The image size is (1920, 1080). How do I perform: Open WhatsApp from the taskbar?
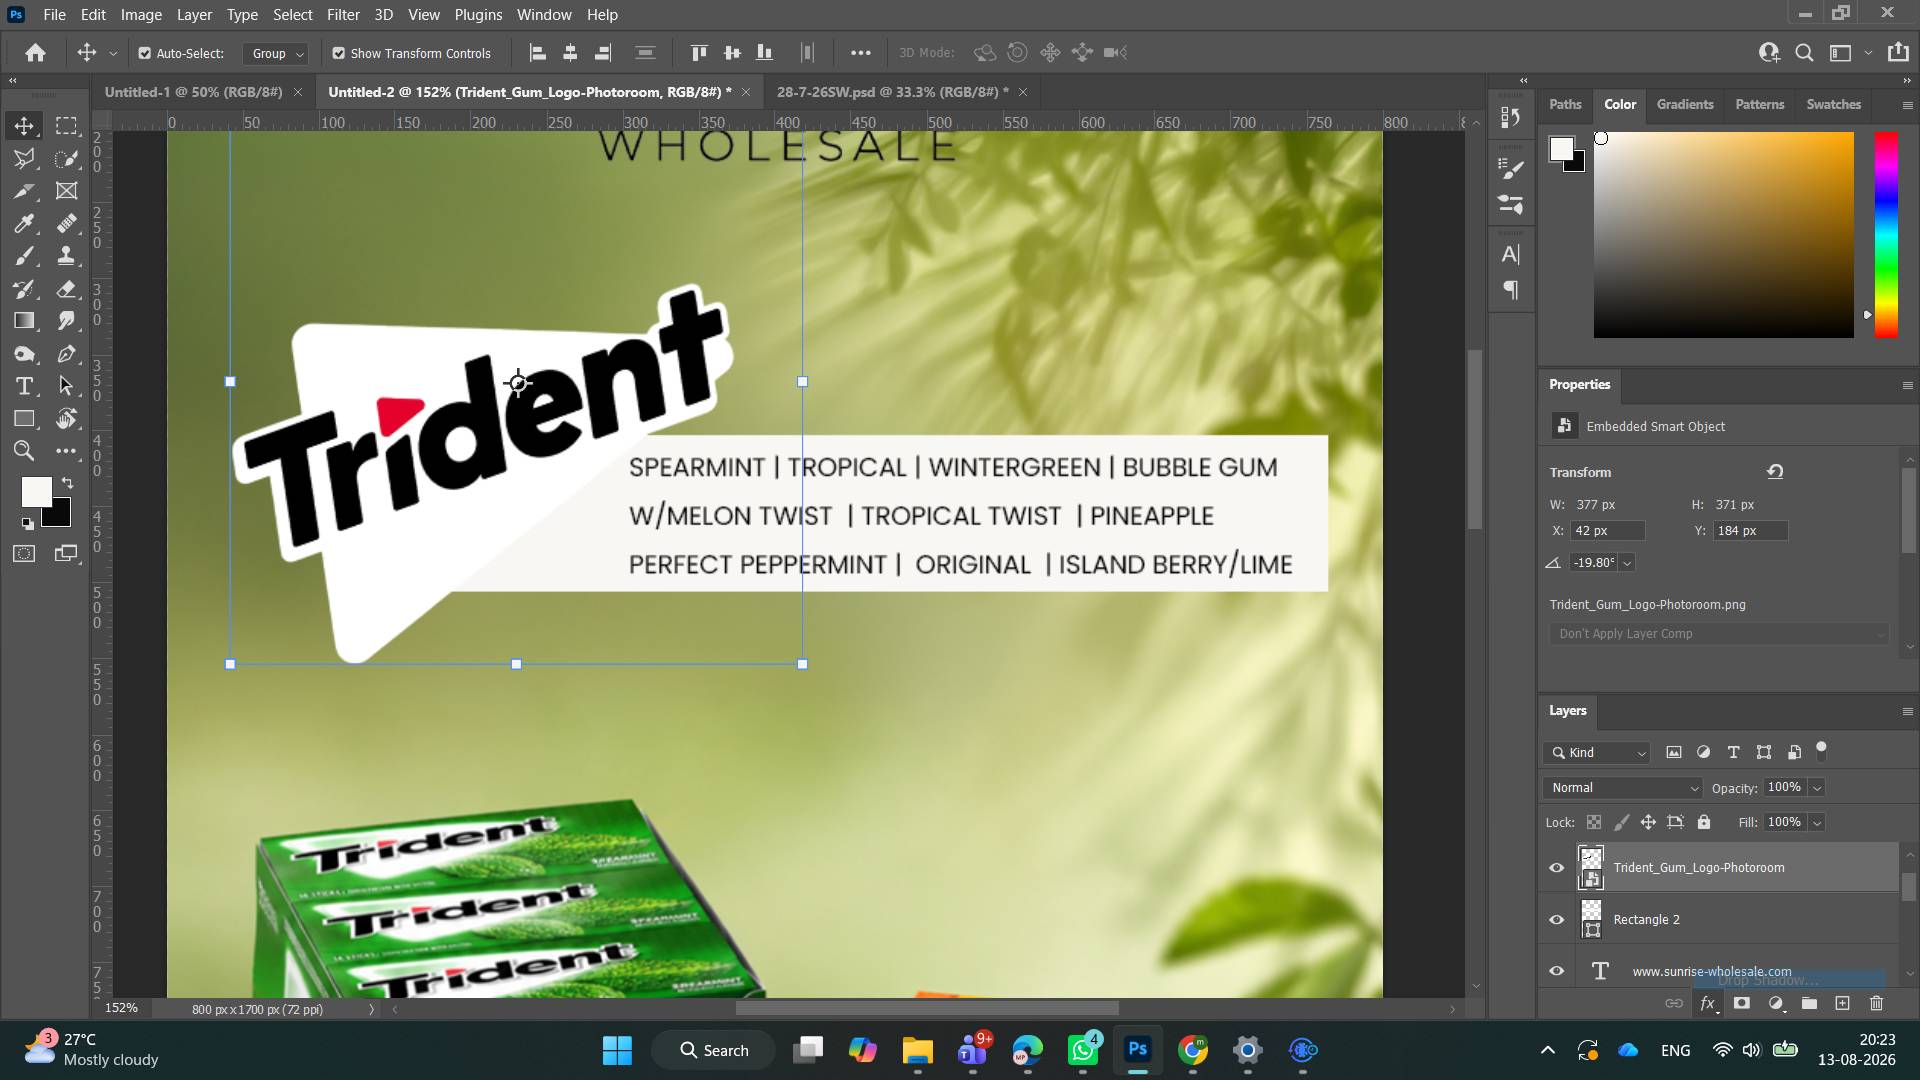(1083, 1050)
